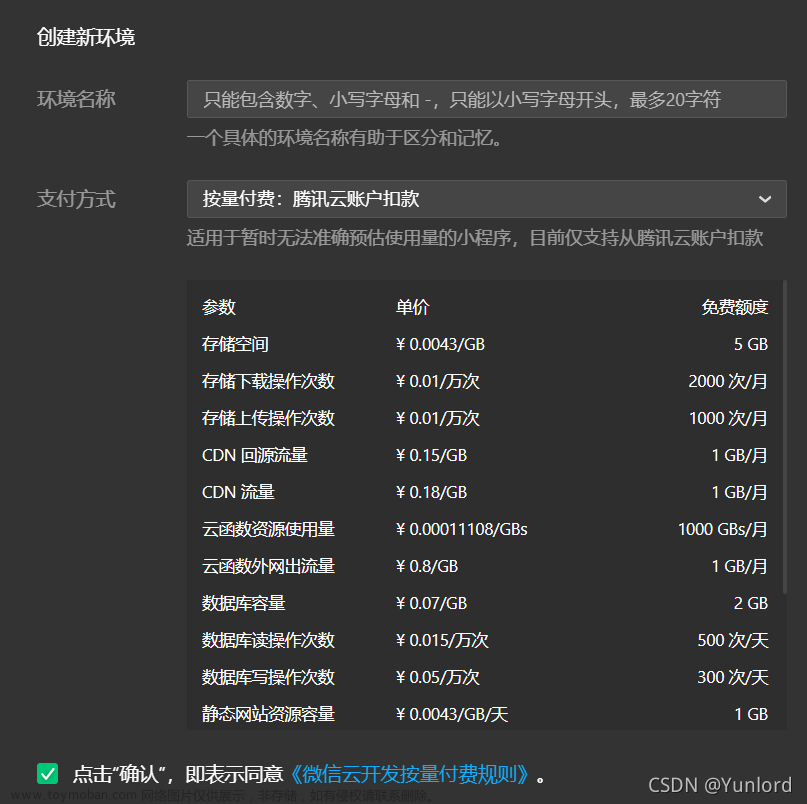Image resolution: width=807 pixels, height=804 pixels.
Task: Click the 创建新环境 dialog title
Action: (x=86, y=37)
